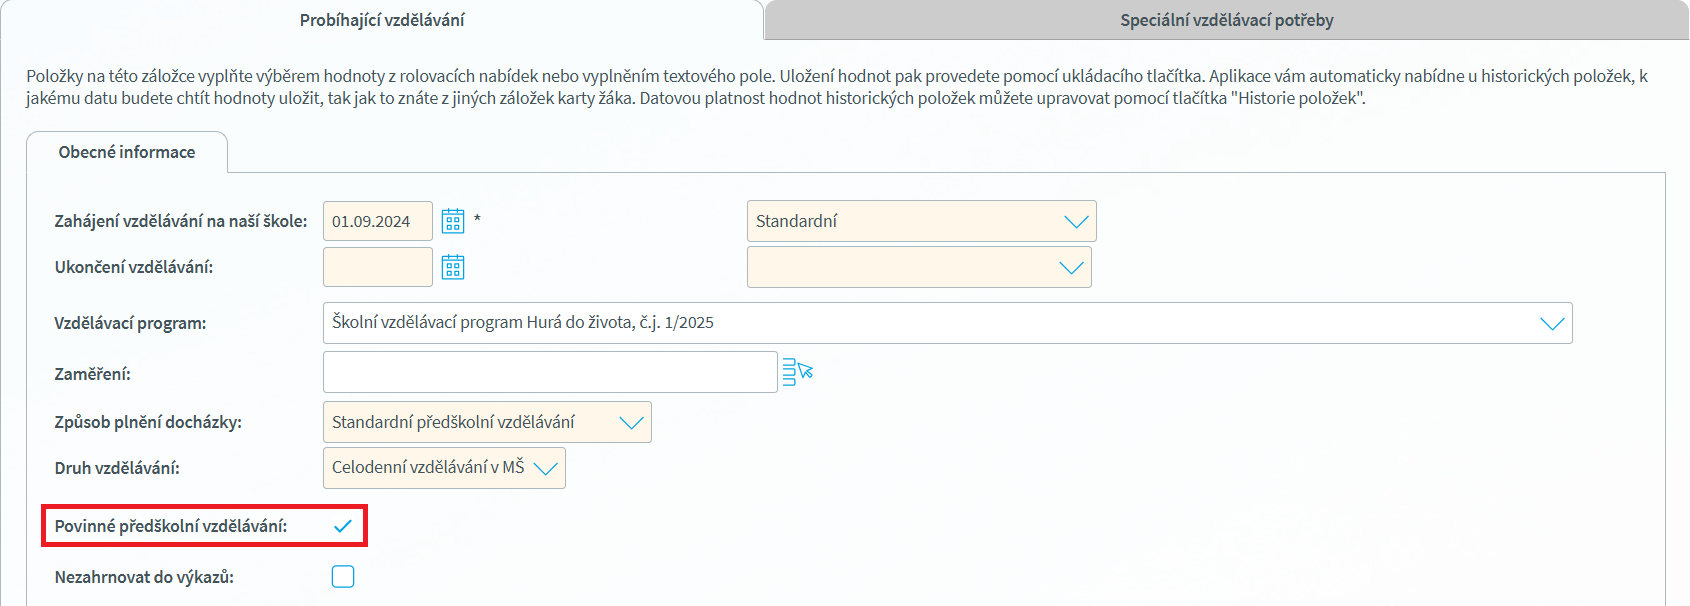Click the Ukončení vzdělávání date field
The width and height of the screenshot is (1690, 606).
[x=377, y=267]
